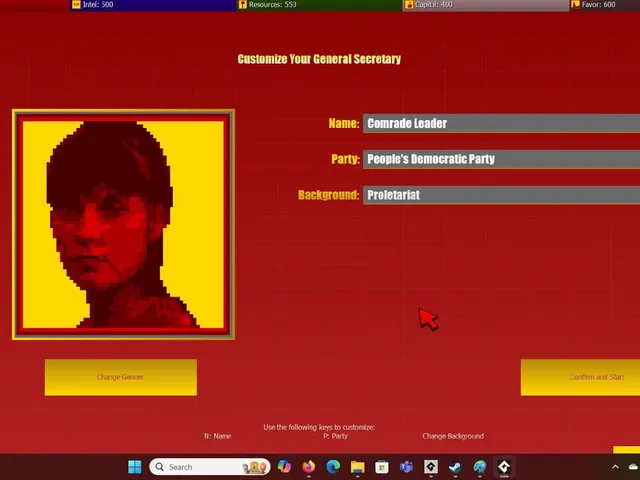Click 'Use the following keys to customize' text
The image size is (640, 480).
[319, 427]
